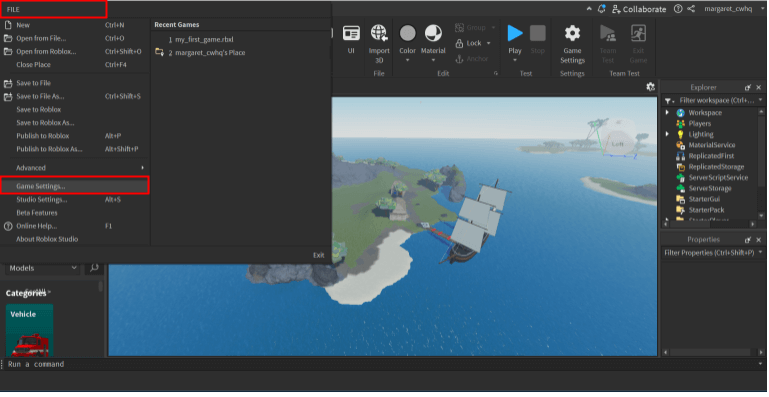
Task: Click the share icon
Action: tap(691, 9)
